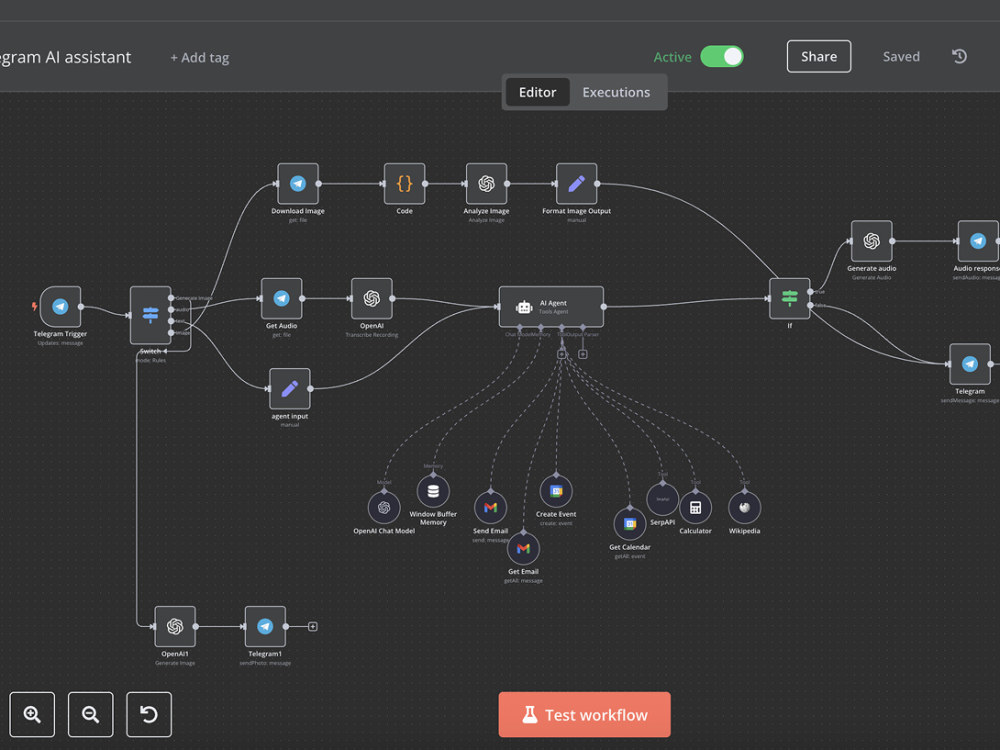Open the OpenAI1 Generate Image node
Screen dimensions: 1000x750
point(175,626)
